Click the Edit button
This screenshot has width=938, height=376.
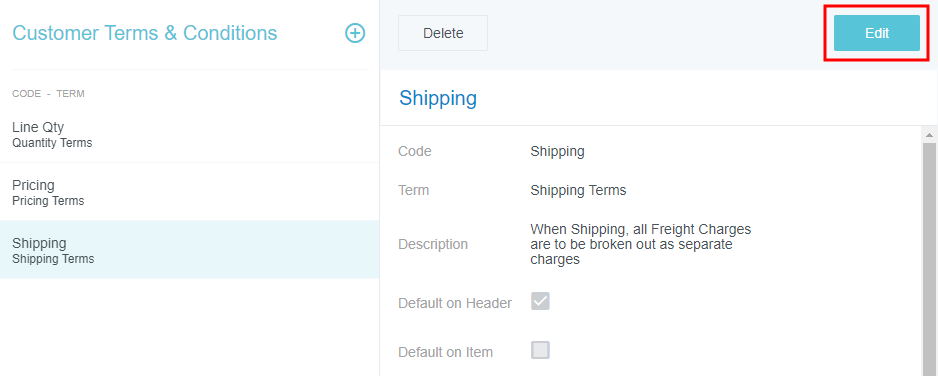876,33
